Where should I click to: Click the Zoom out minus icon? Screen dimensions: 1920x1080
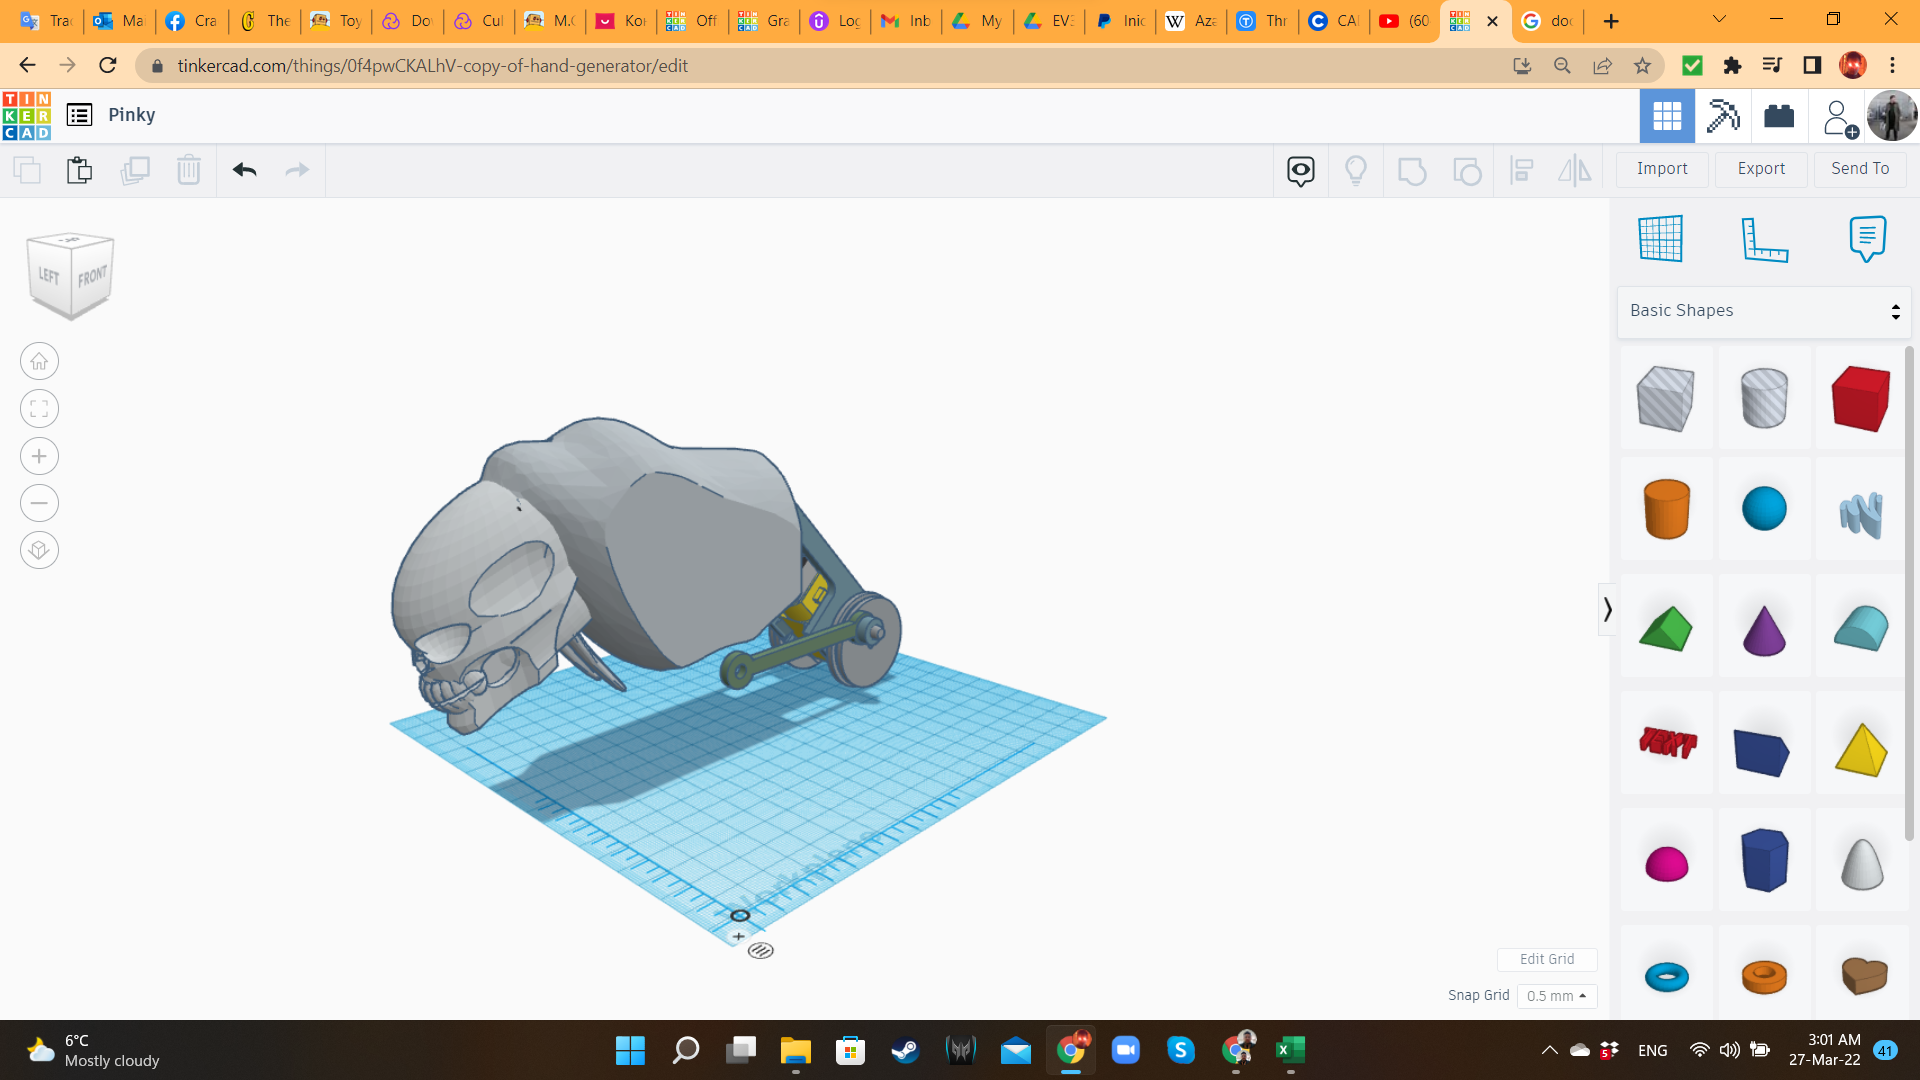click(39, 503)
